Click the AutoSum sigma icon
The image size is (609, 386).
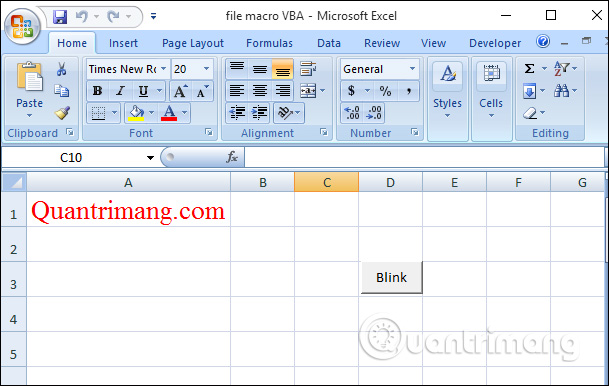(x=529, y=69)
